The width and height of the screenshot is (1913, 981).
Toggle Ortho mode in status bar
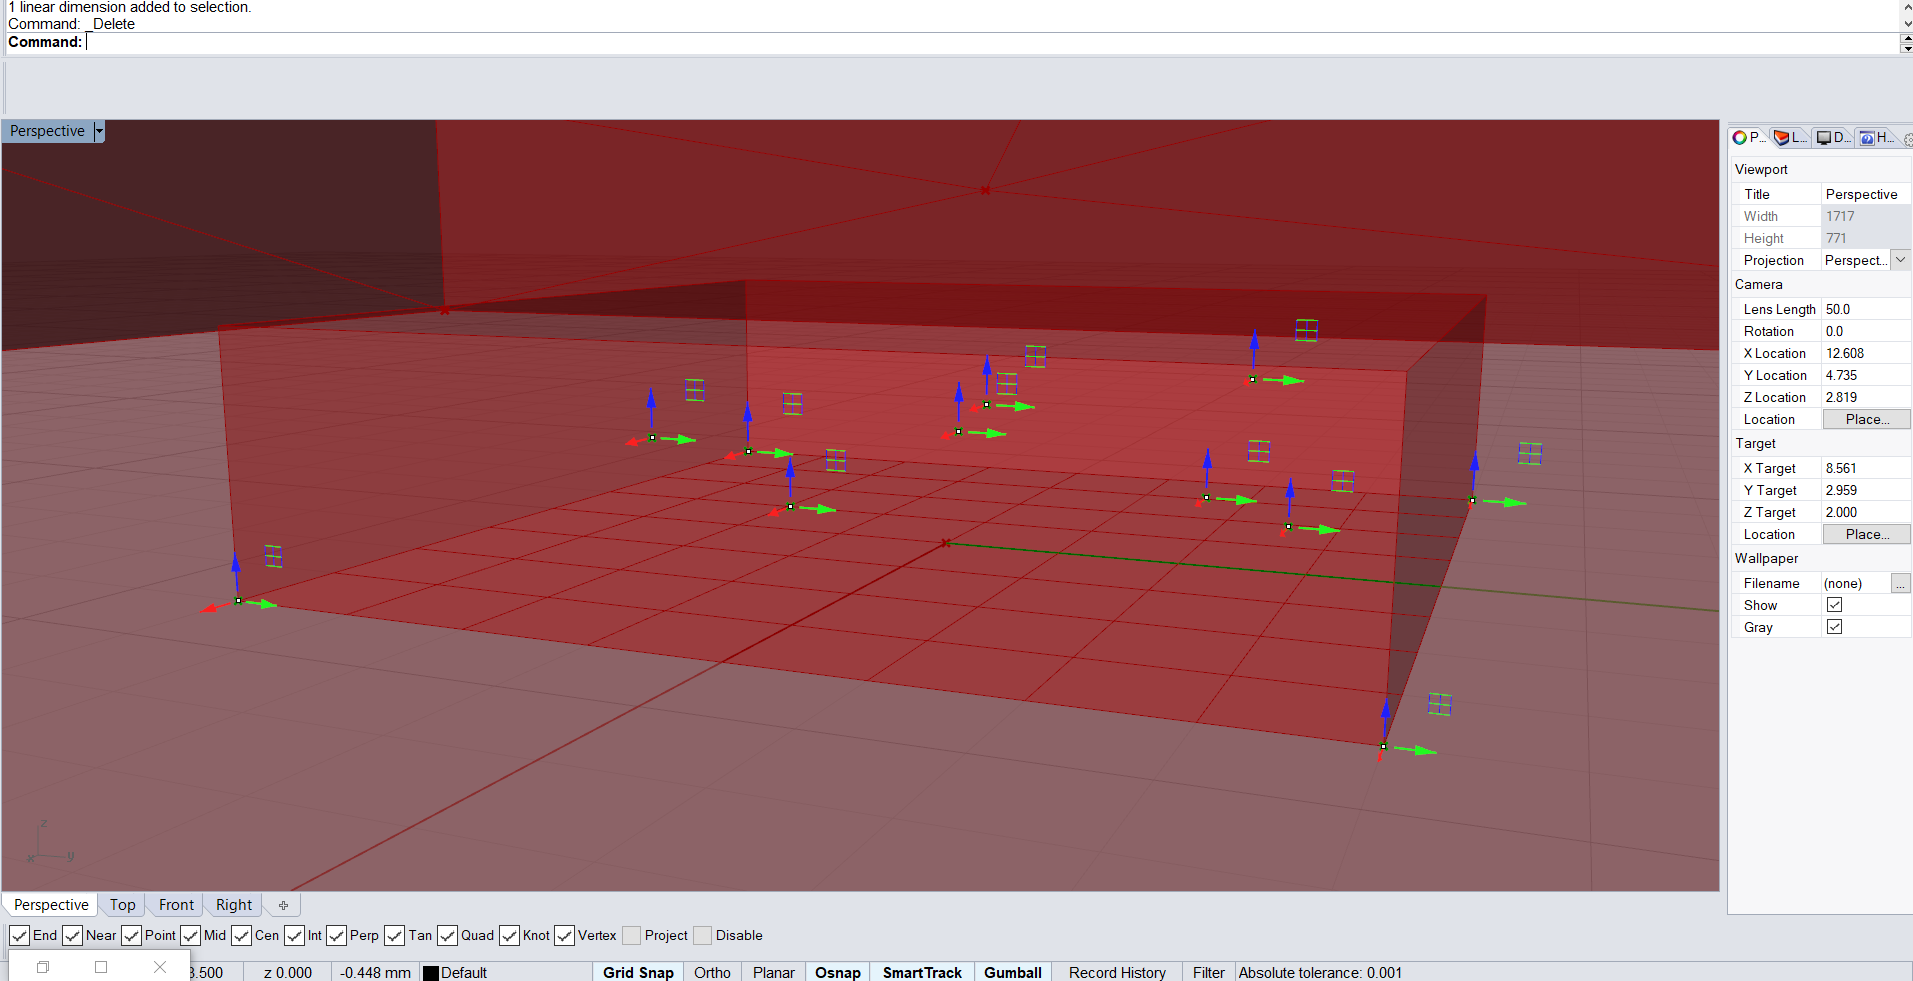pyautogui.click(x=712, y=972)
